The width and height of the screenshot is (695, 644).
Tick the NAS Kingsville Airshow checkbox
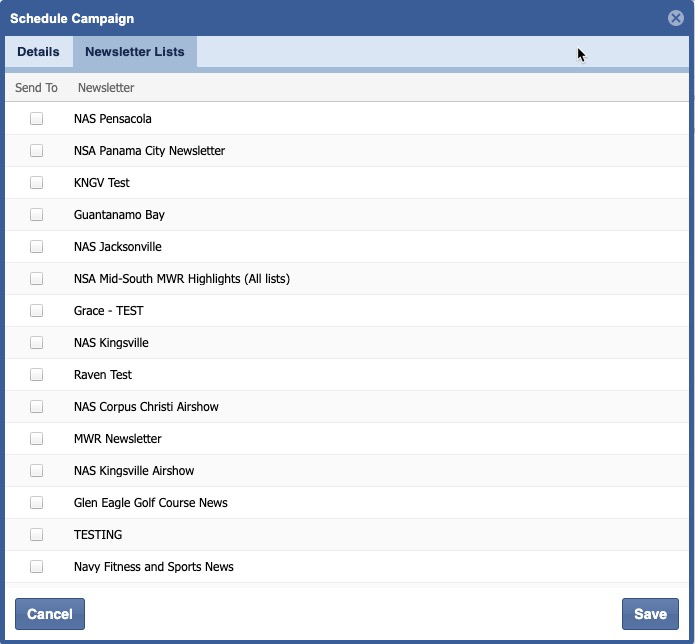tap(37, 471)
